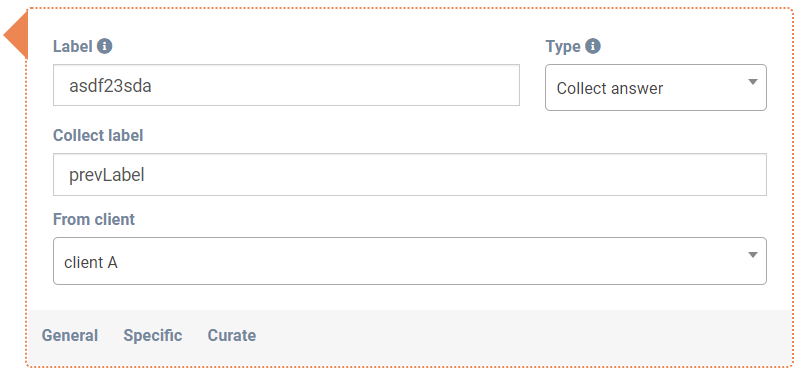Viewport: 804px width, 378px height.
Task: Click the info icon beside Type
Action: pos(593,46)
